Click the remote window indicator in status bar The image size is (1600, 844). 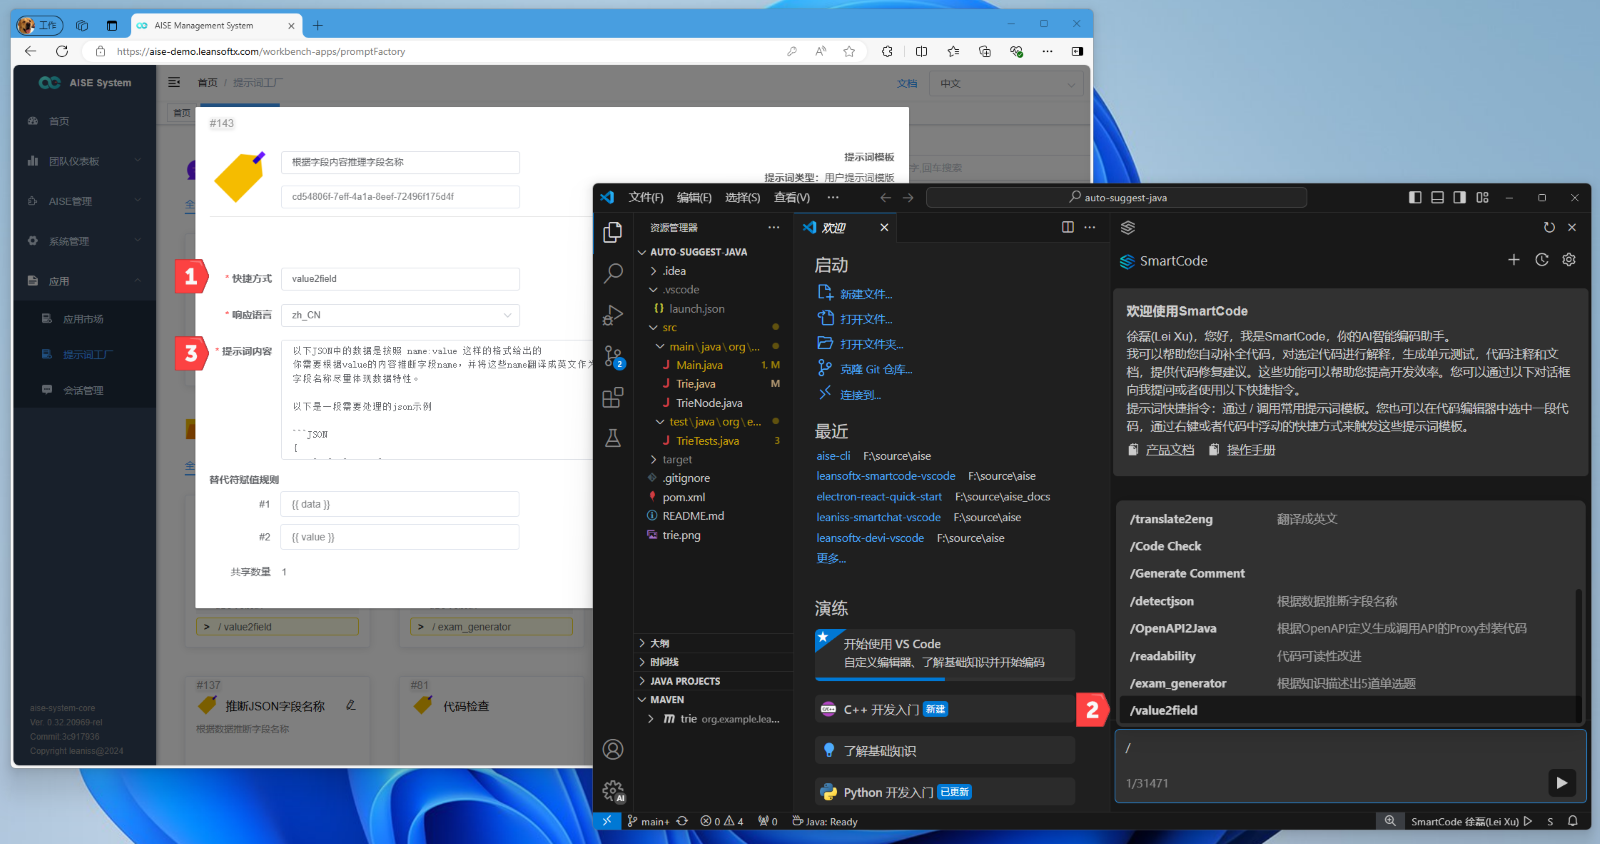(x=606, y=821)
